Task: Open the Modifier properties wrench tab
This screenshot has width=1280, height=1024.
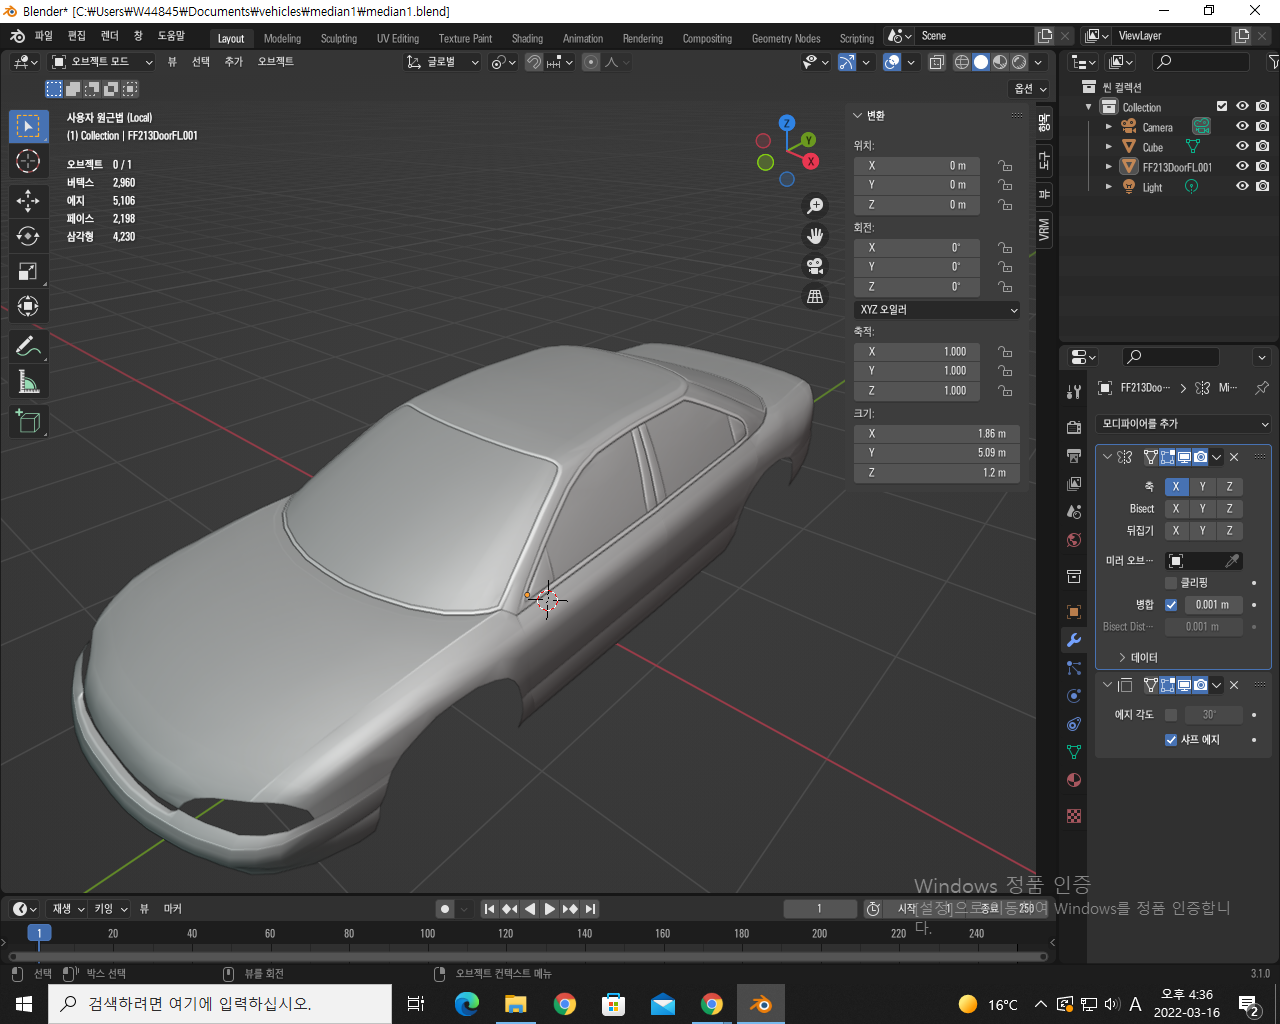Action: click(x=1074, y=640)
